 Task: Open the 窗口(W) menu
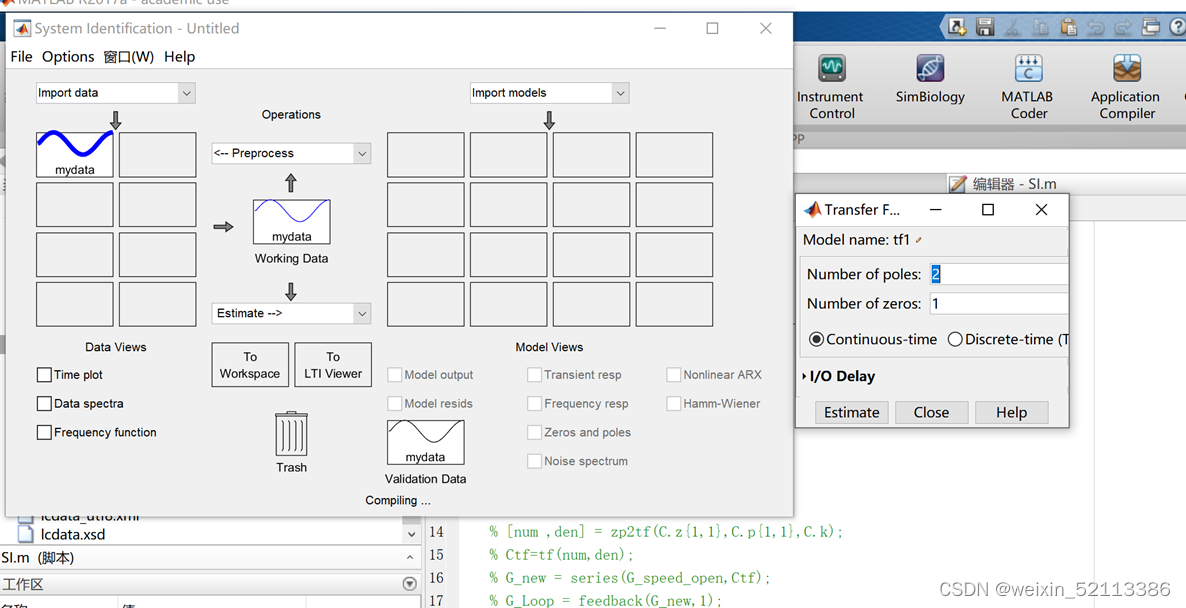129,57
